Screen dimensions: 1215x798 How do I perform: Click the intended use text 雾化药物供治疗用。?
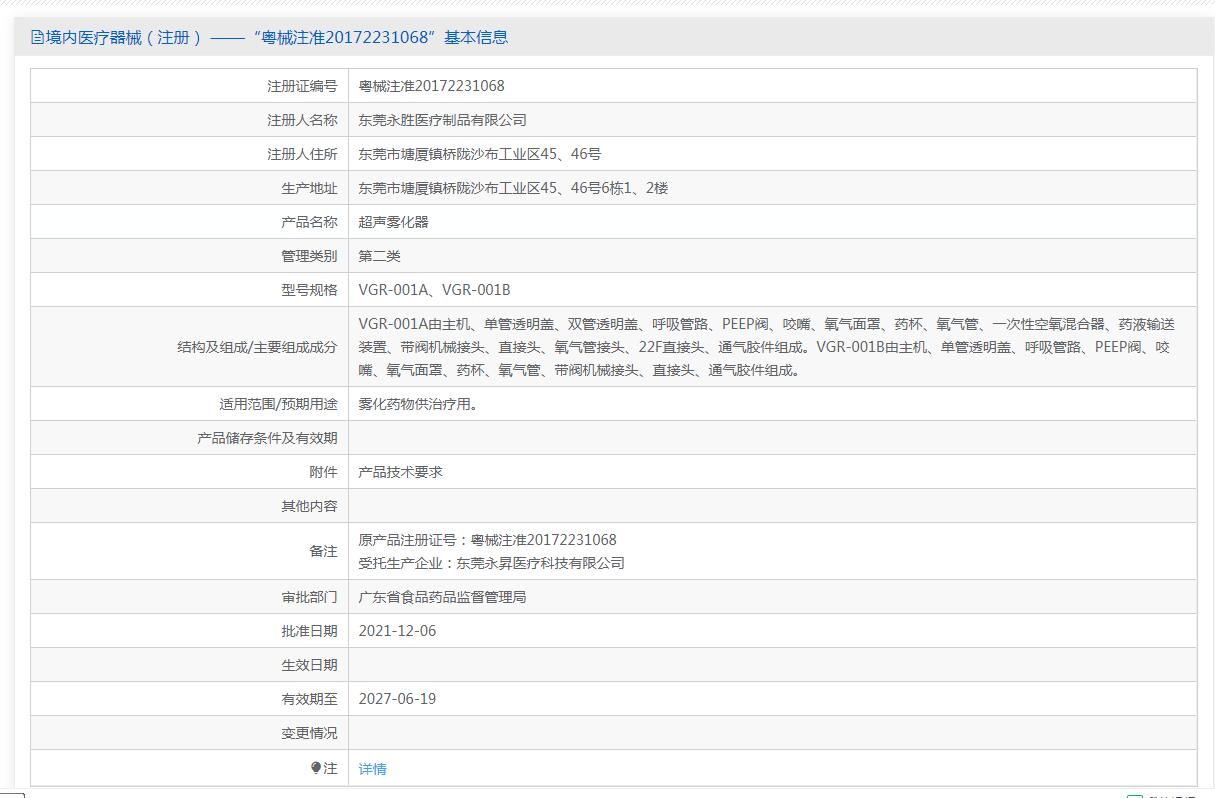click(418, 404)
